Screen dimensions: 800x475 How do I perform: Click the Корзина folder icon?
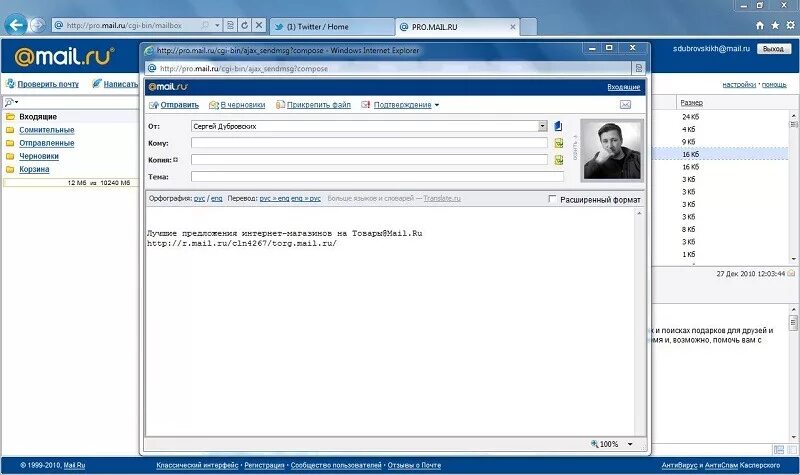10,169
